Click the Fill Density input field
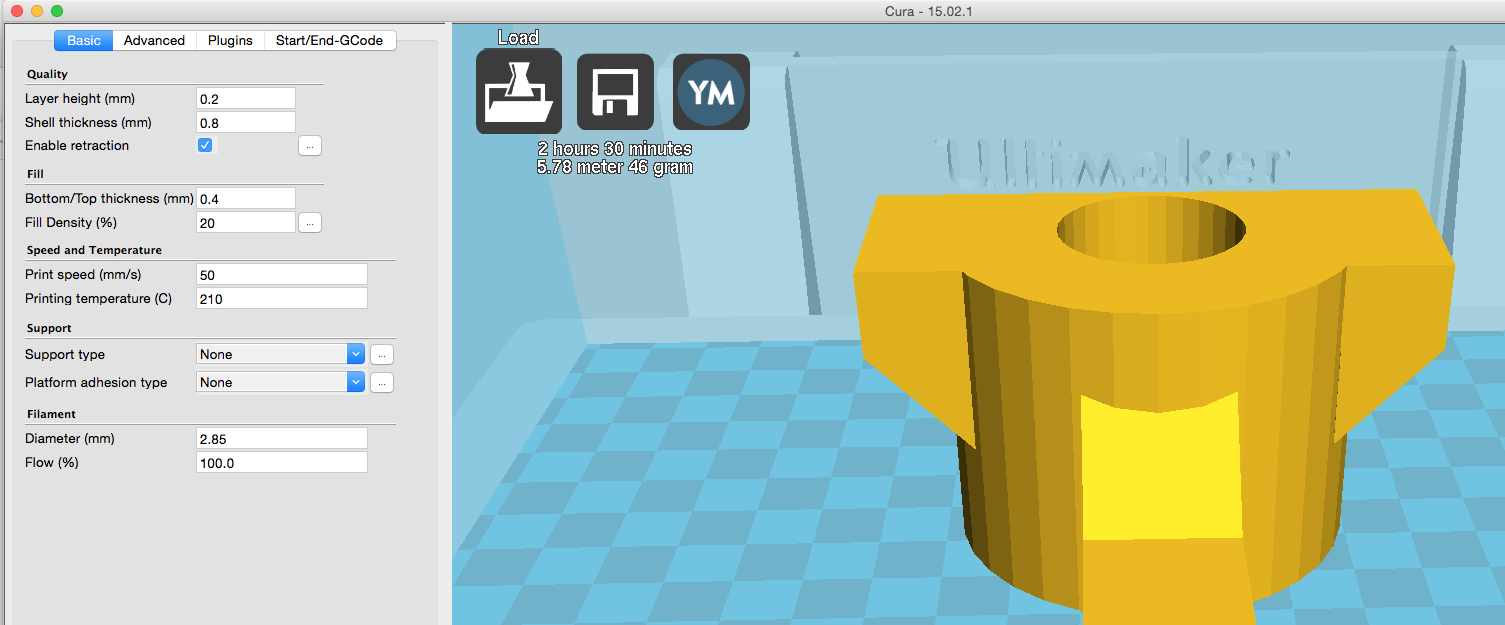1505x625 pixels. tap(246, 222)
